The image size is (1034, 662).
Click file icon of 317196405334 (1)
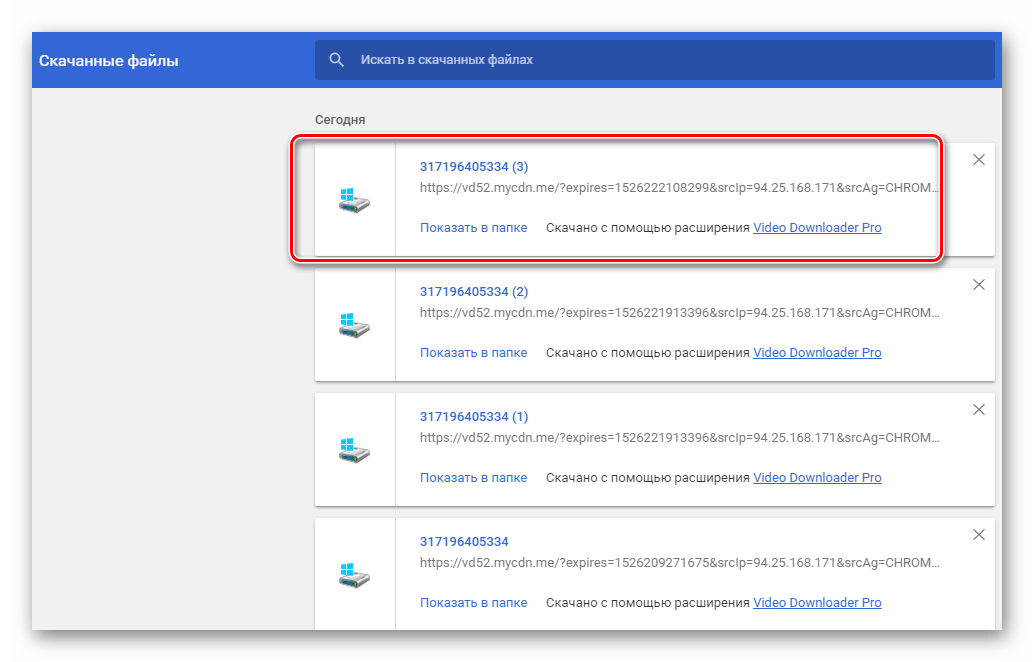click(355, 450)
